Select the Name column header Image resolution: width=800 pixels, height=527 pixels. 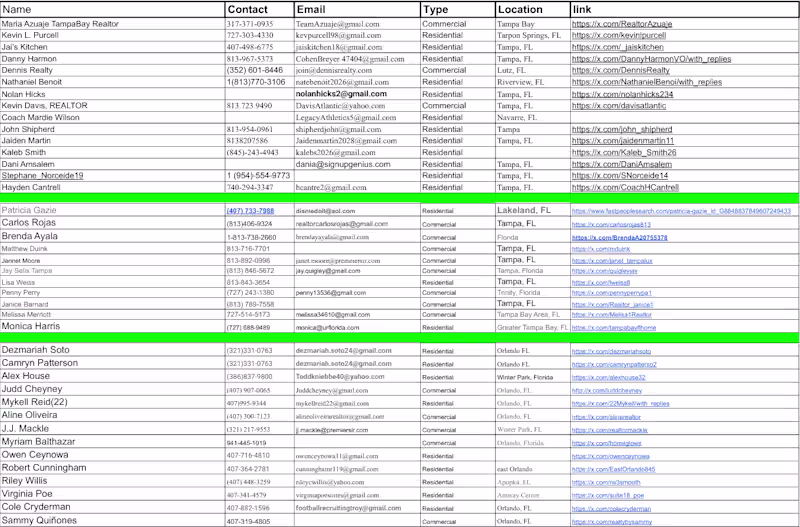click(x=112, y=9)
